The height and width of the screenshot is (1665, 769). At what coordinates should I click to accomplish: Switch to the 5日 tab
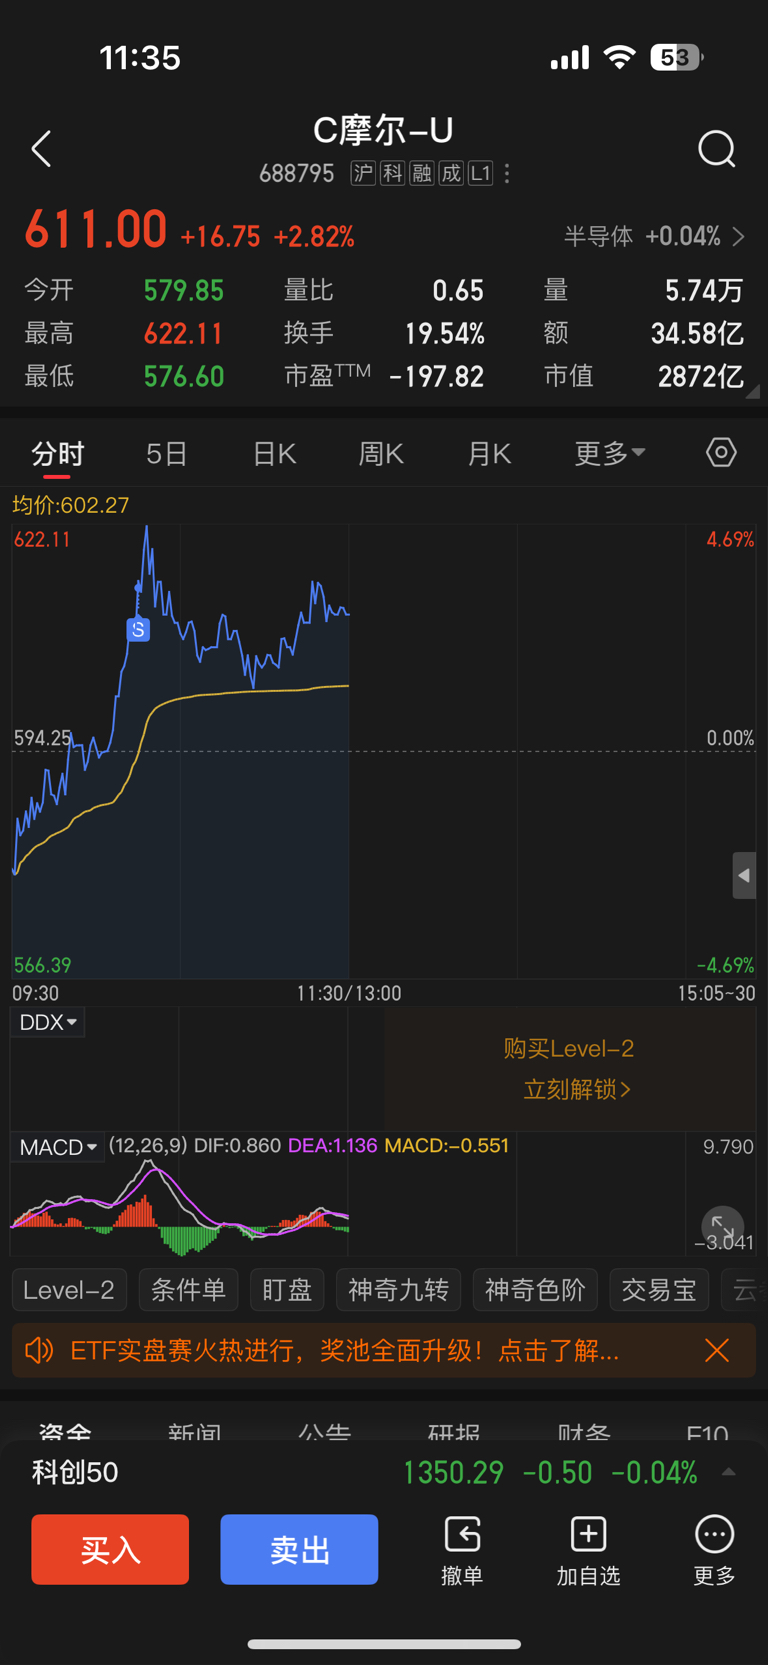pyautogui.click(x=166, y=454)
